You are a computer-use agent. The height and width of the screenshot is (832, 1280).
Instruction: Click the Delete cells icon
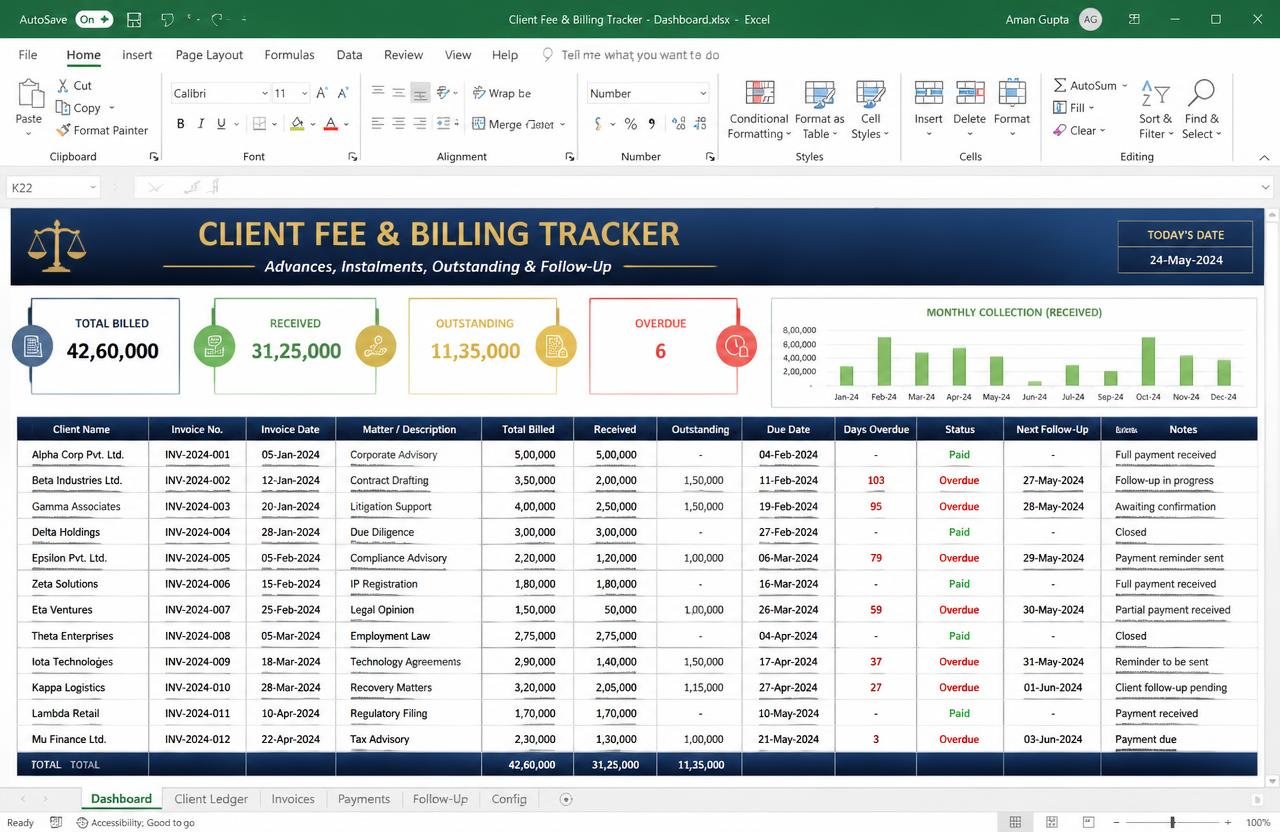click(x=970, y=94)
